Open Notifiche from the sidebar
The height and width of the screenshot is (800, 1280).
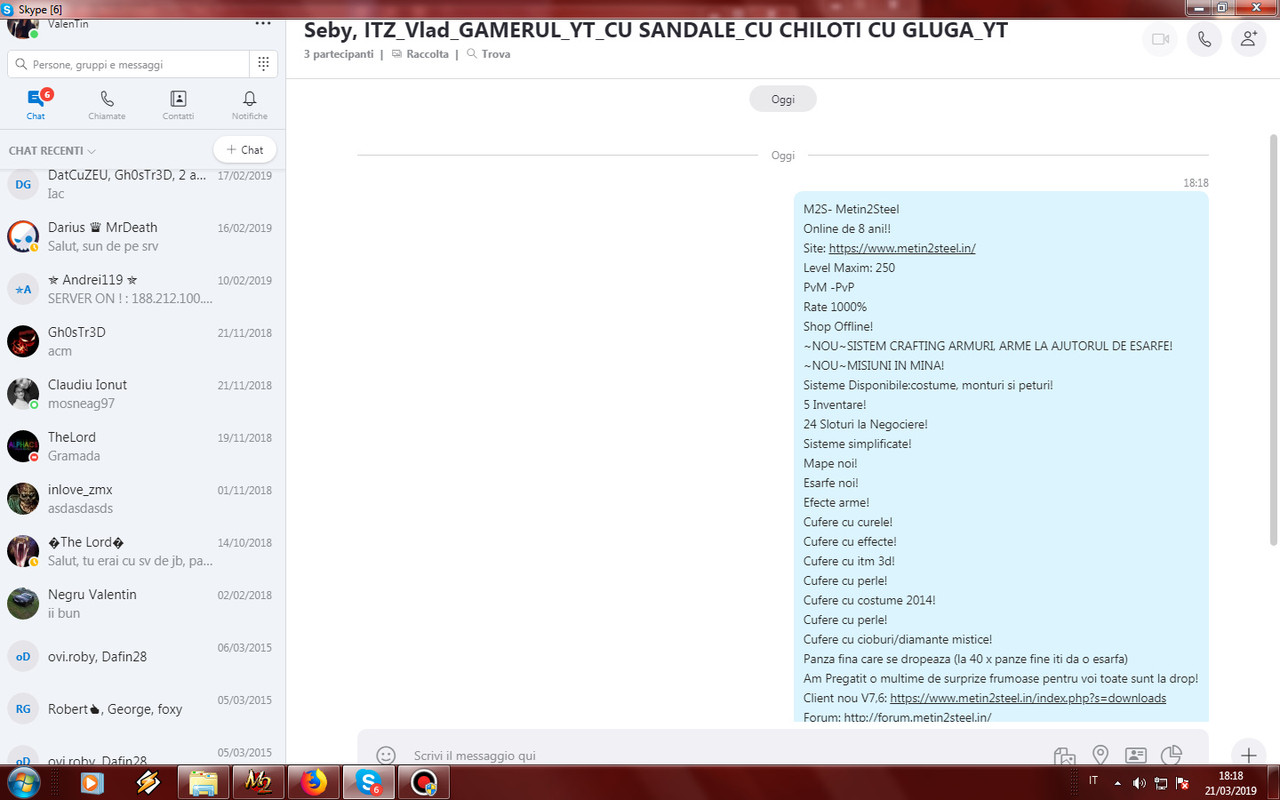[248, 104]
